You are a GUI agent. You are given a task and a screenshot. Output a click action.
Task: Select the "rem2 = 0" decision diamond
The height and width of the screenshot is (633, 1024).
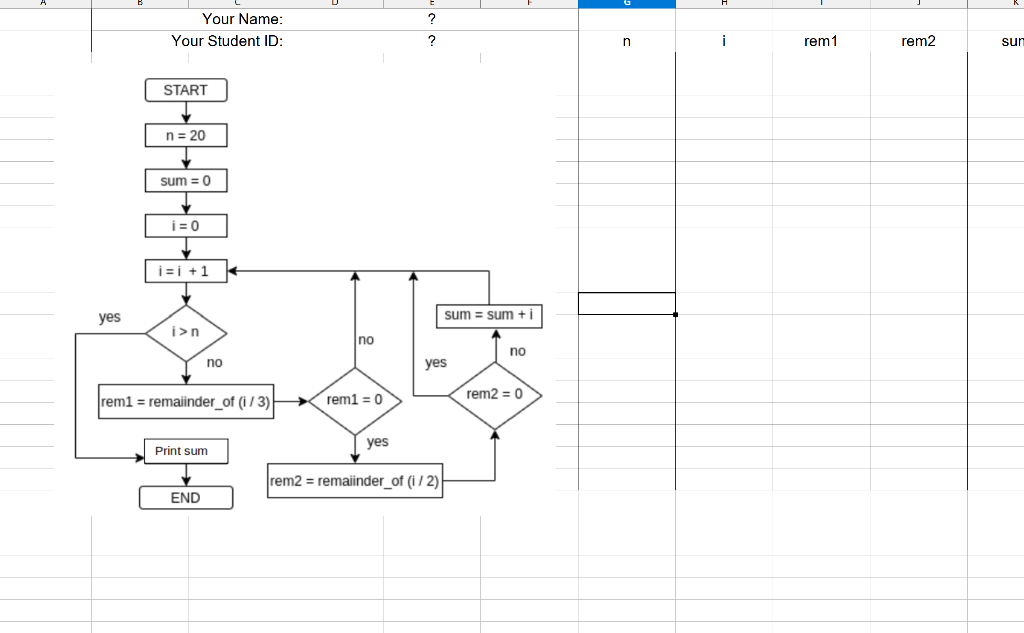coord(495,395)
